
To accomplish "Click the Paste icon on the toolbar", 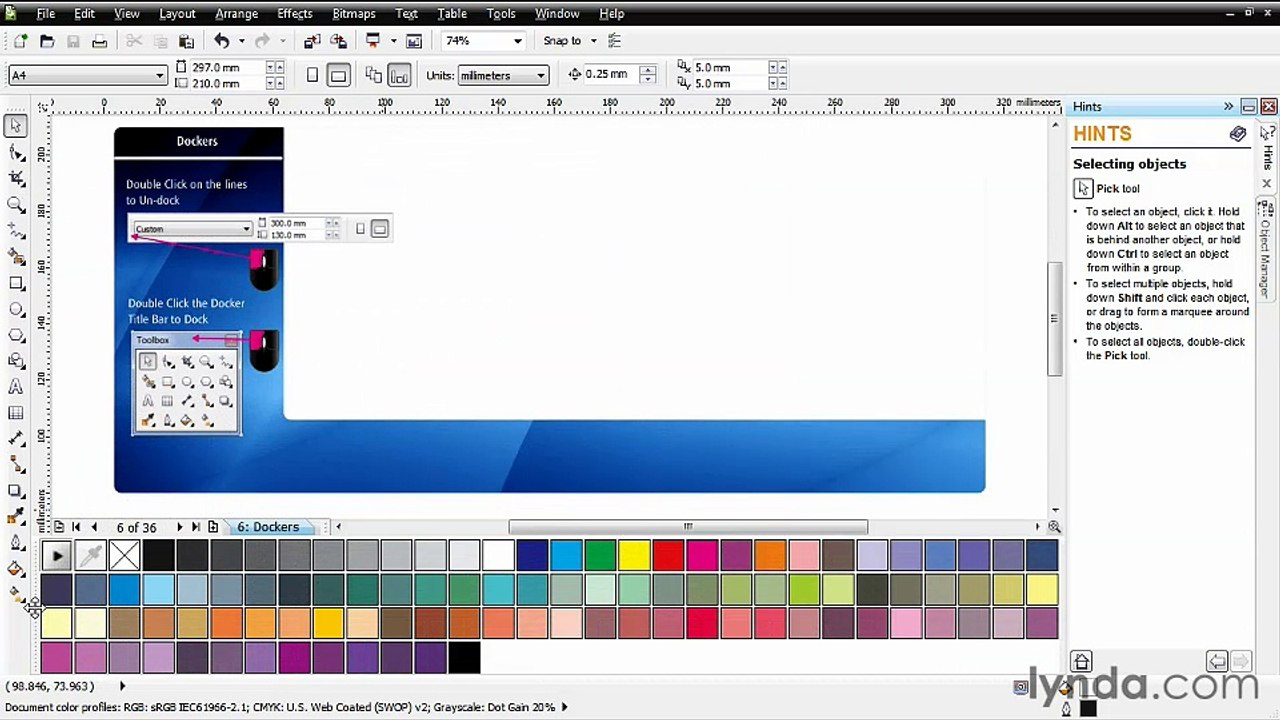I will (186, 41).
